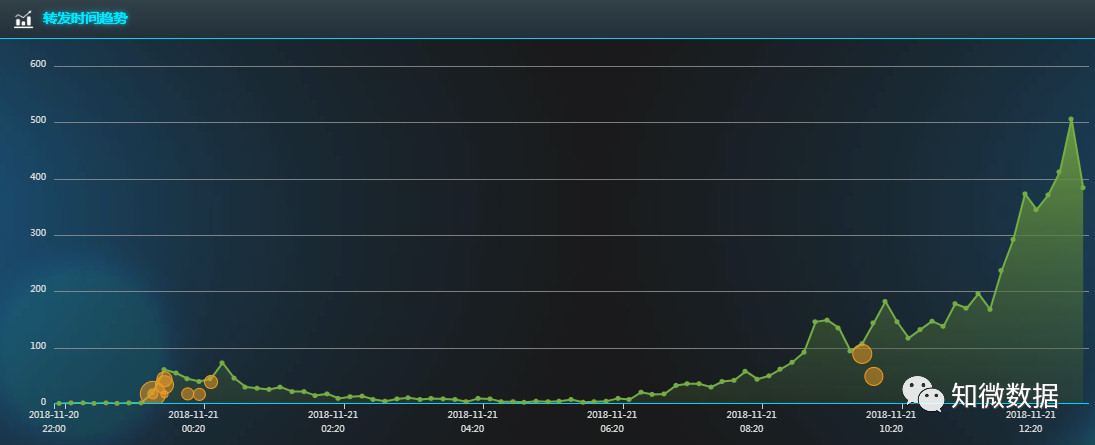
Task: Select the highest data point near 500
Action: (x=1071, y=119)
